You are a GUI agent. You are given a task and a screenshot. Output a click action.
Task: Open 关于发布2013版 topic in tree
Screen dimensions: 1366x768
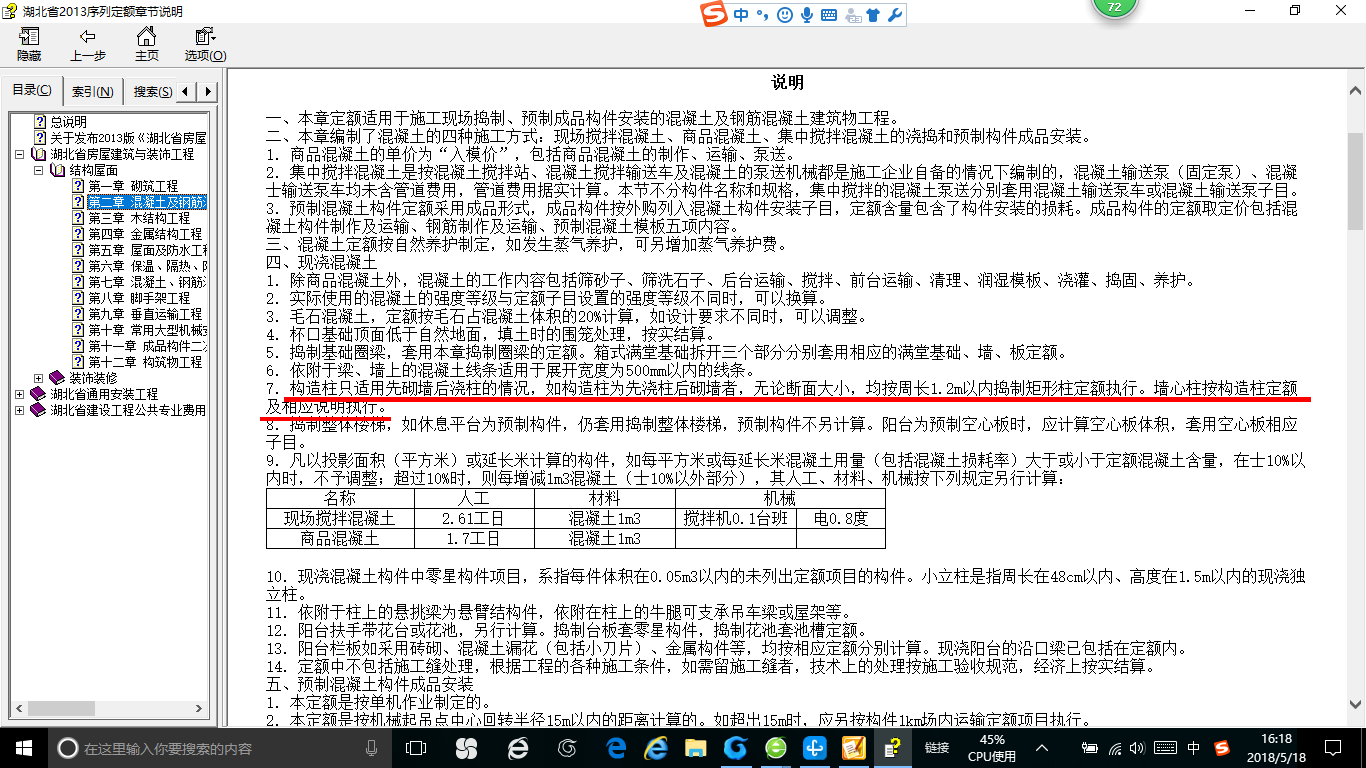click(x=128, y=138)
